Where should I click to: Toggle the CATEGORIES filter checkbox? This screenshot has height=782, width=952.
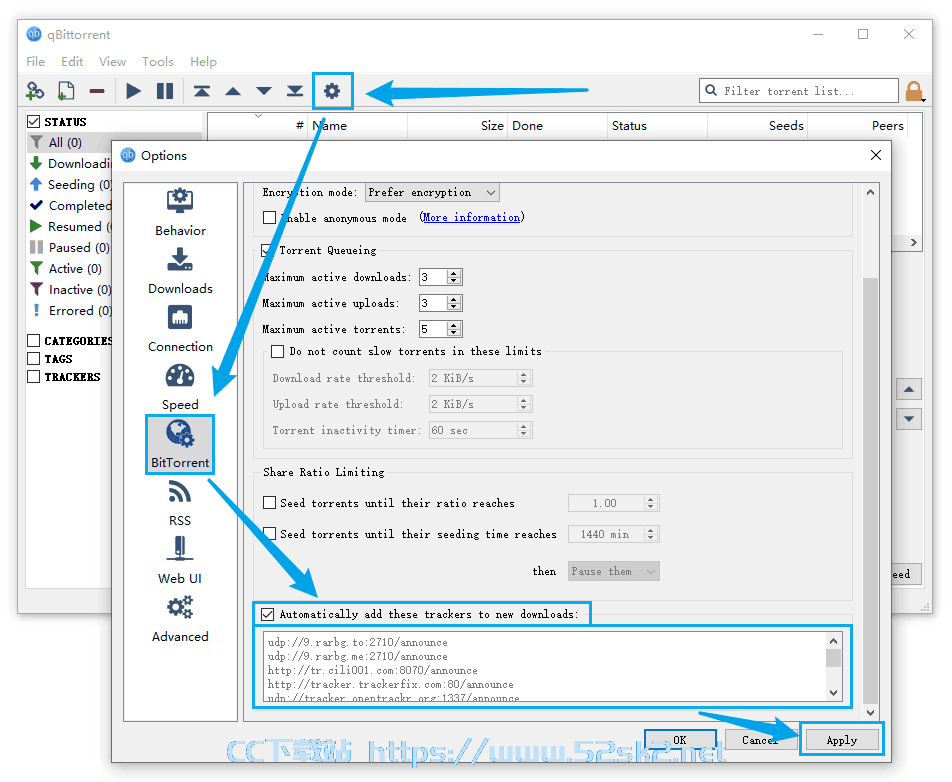tap(34, 341)
